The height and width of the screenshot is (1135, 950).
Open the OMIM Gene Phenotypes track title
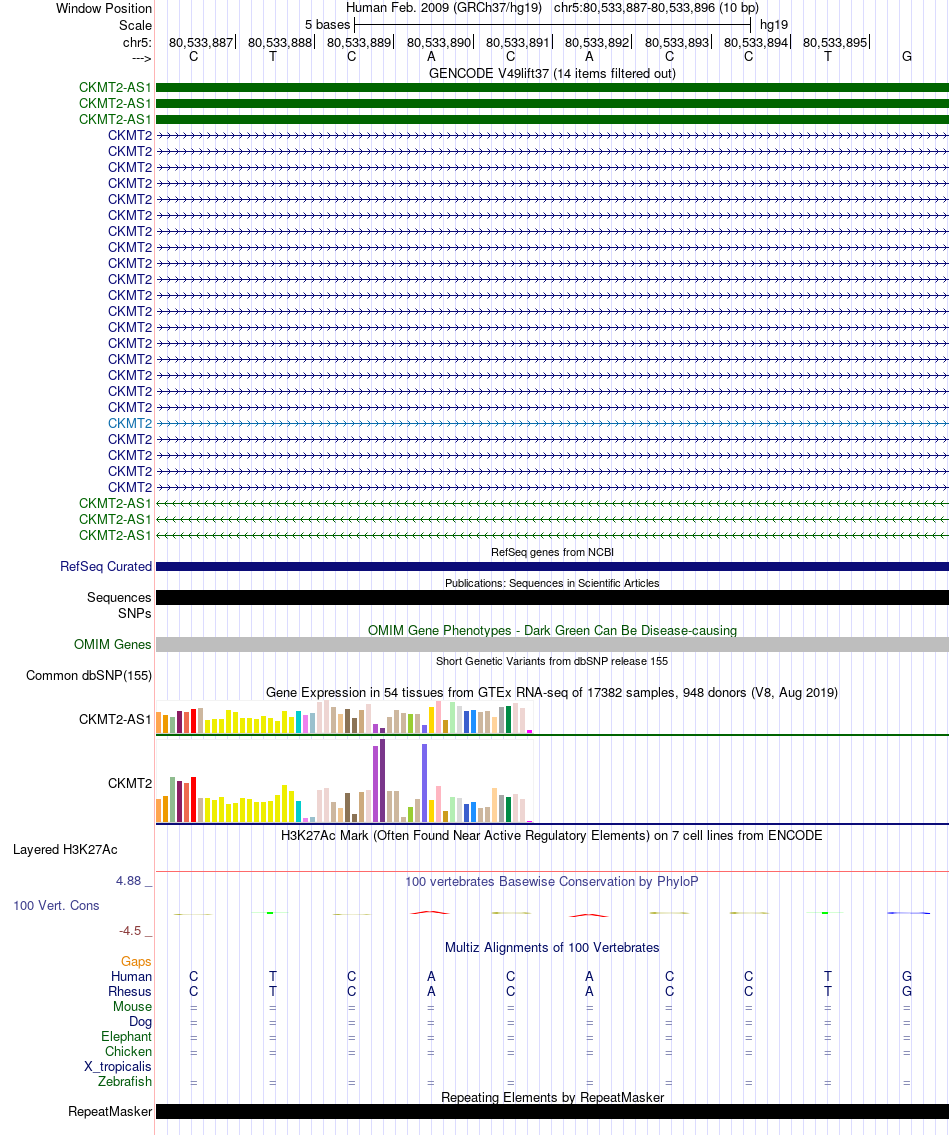[552, 630]
